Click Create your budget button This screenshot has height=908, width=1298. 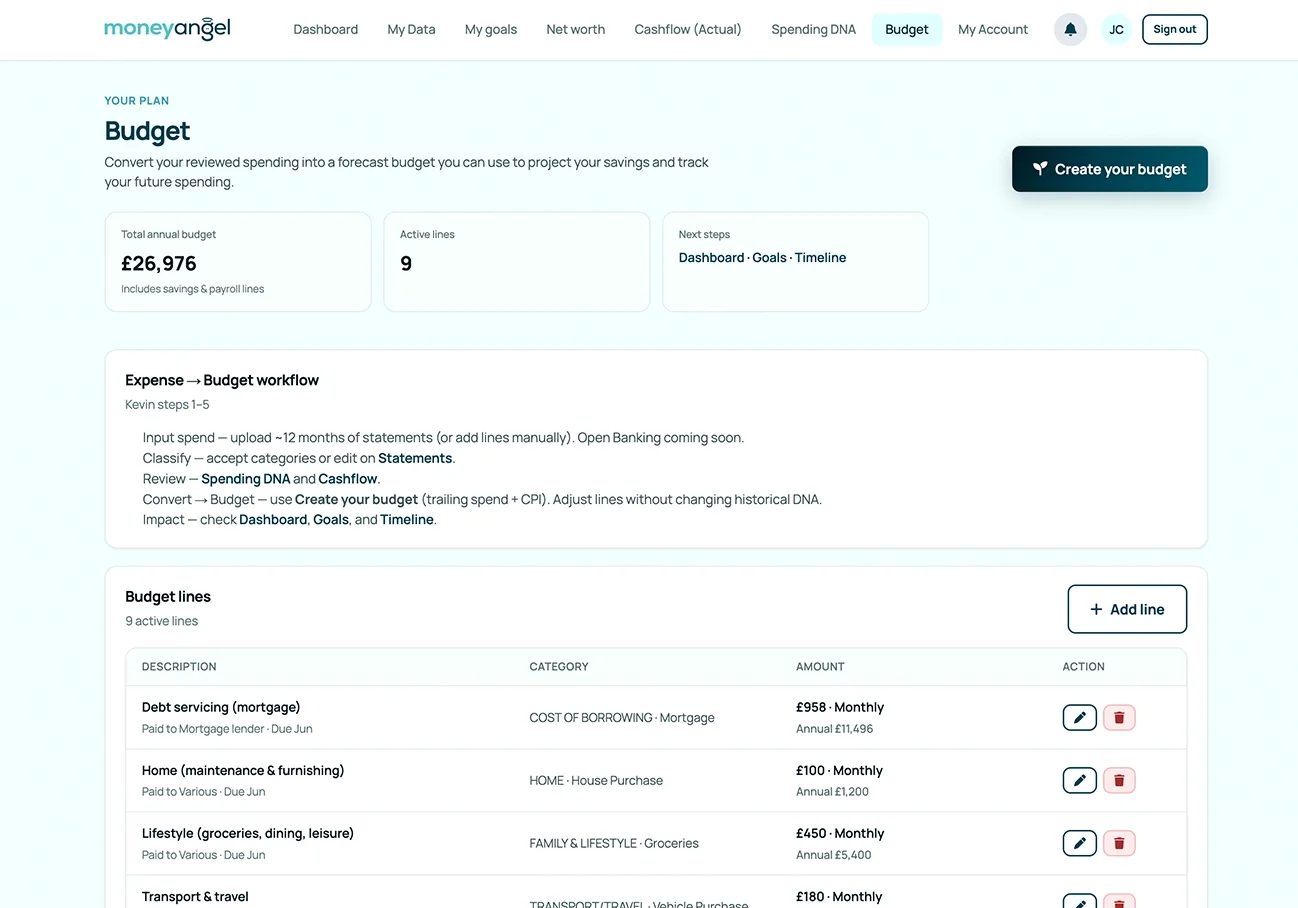[1109, 169]
